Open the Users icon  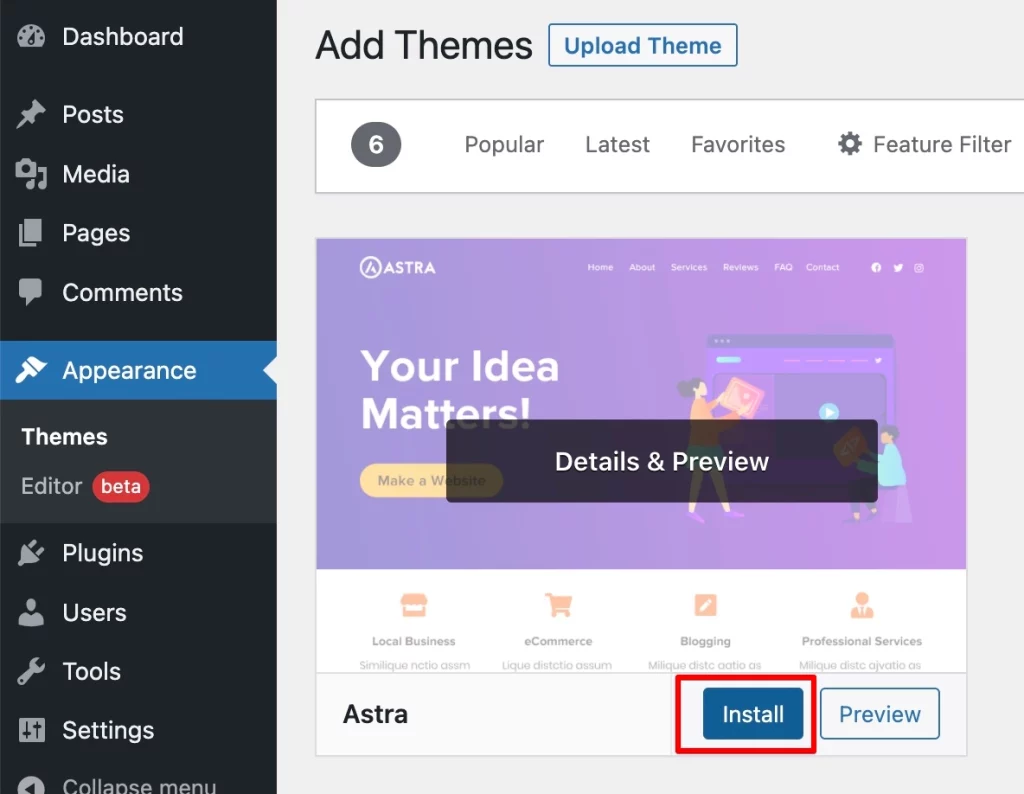coord(30,613)
